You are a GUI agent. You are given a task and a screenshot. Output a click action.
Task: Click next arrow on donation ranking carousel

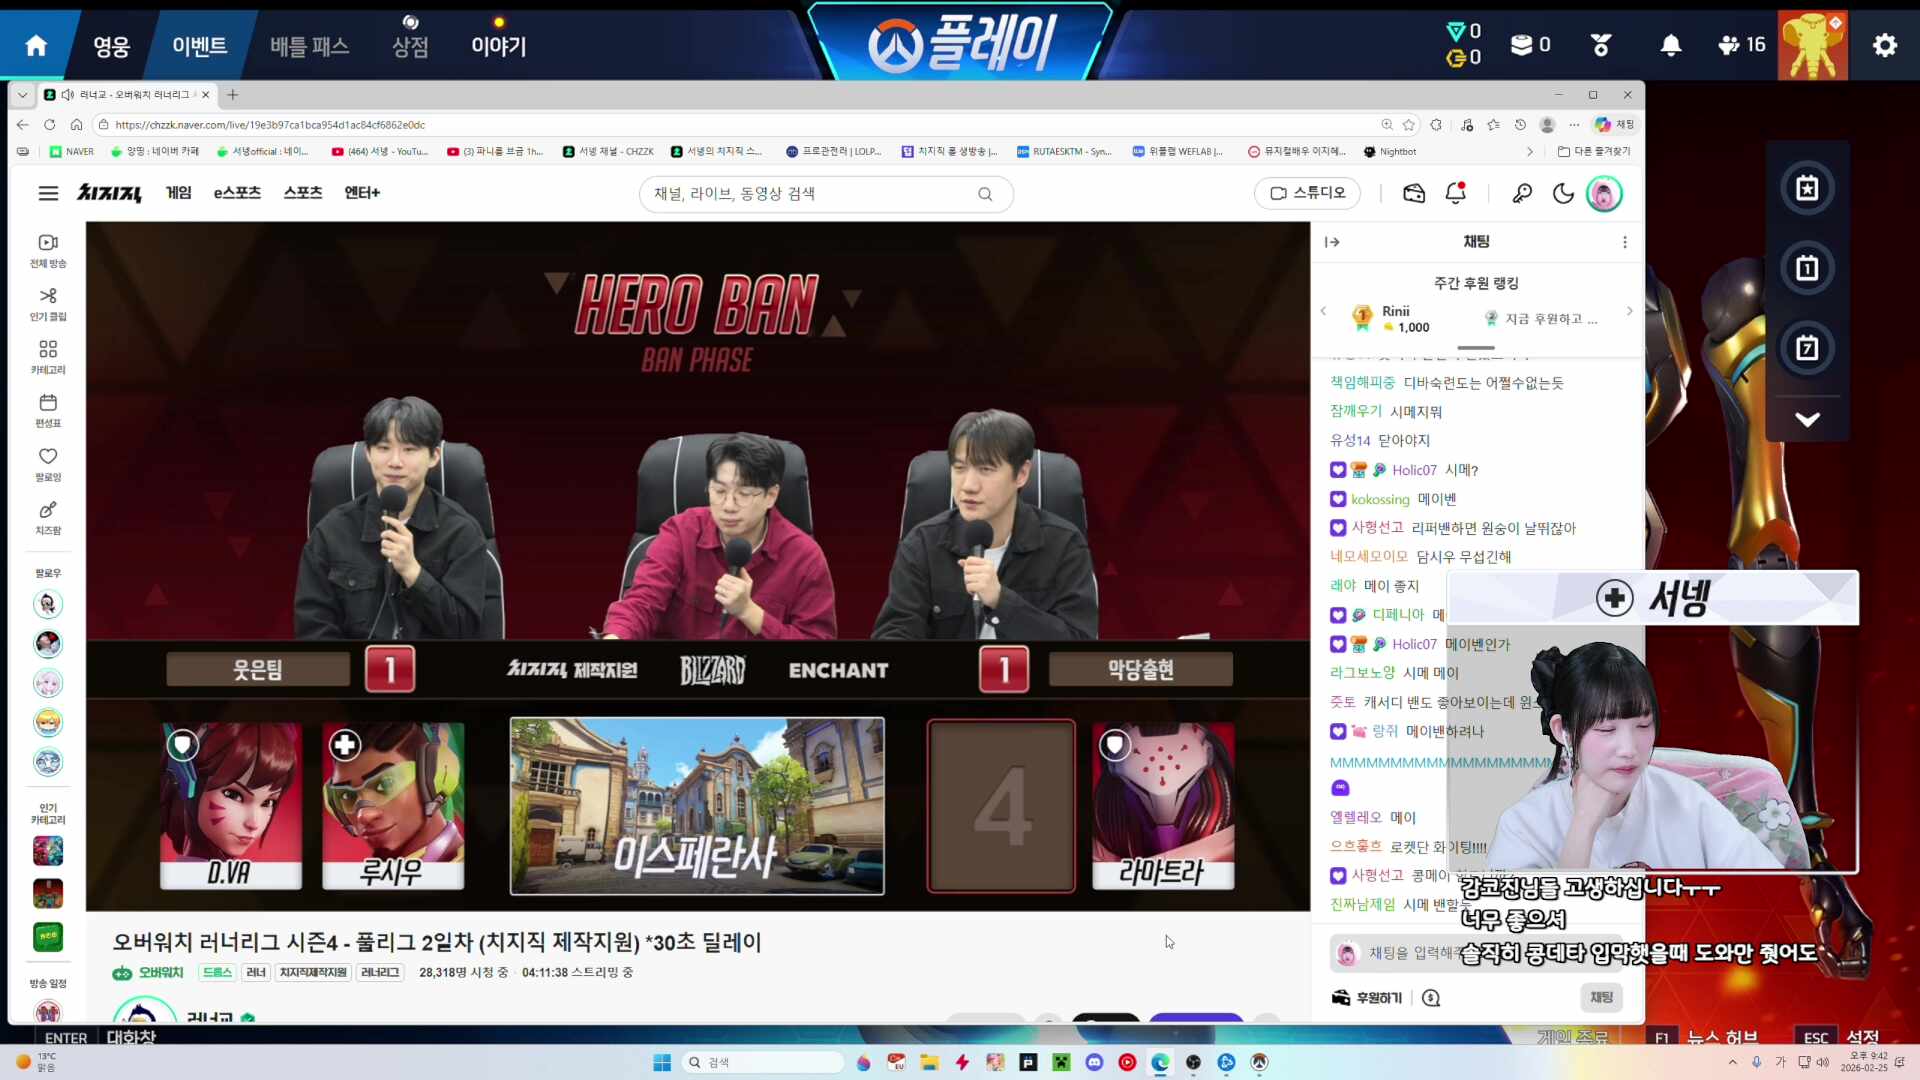(x=1629, y=311)
